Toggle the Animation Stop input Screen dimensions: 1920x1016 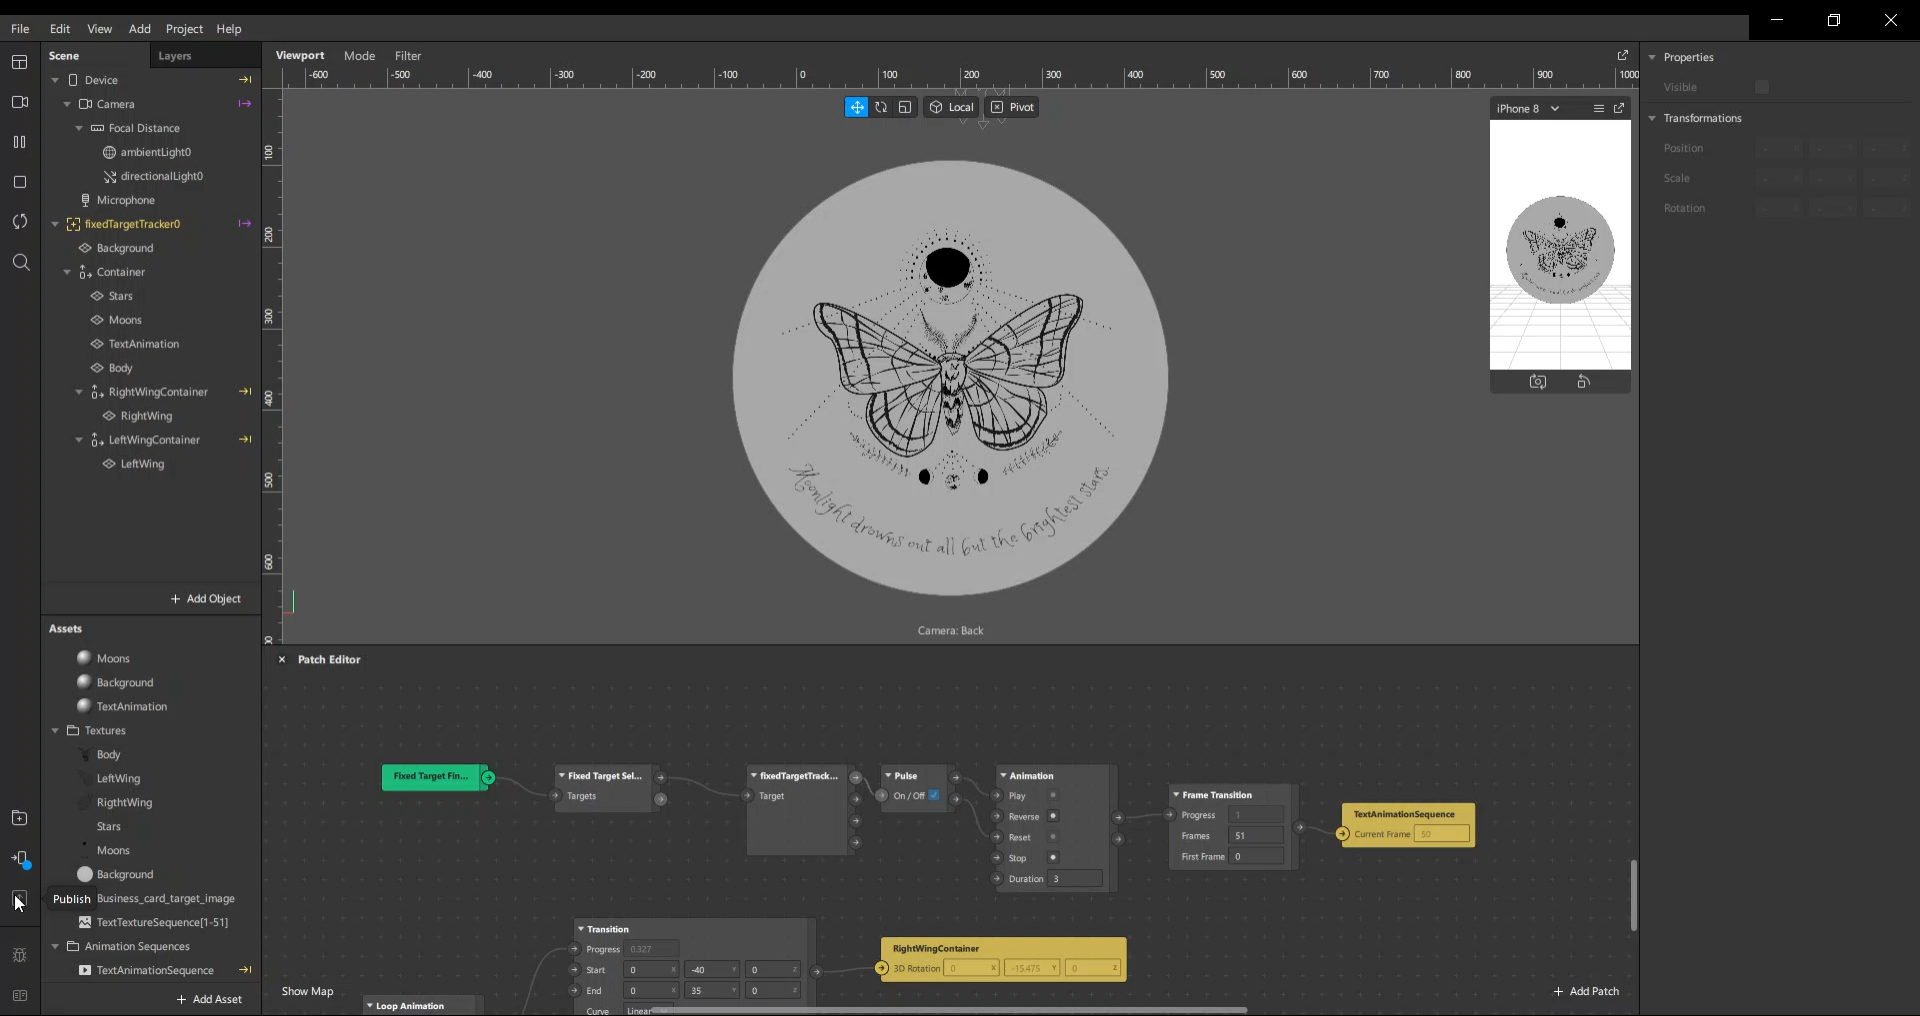click(1053, 858)
